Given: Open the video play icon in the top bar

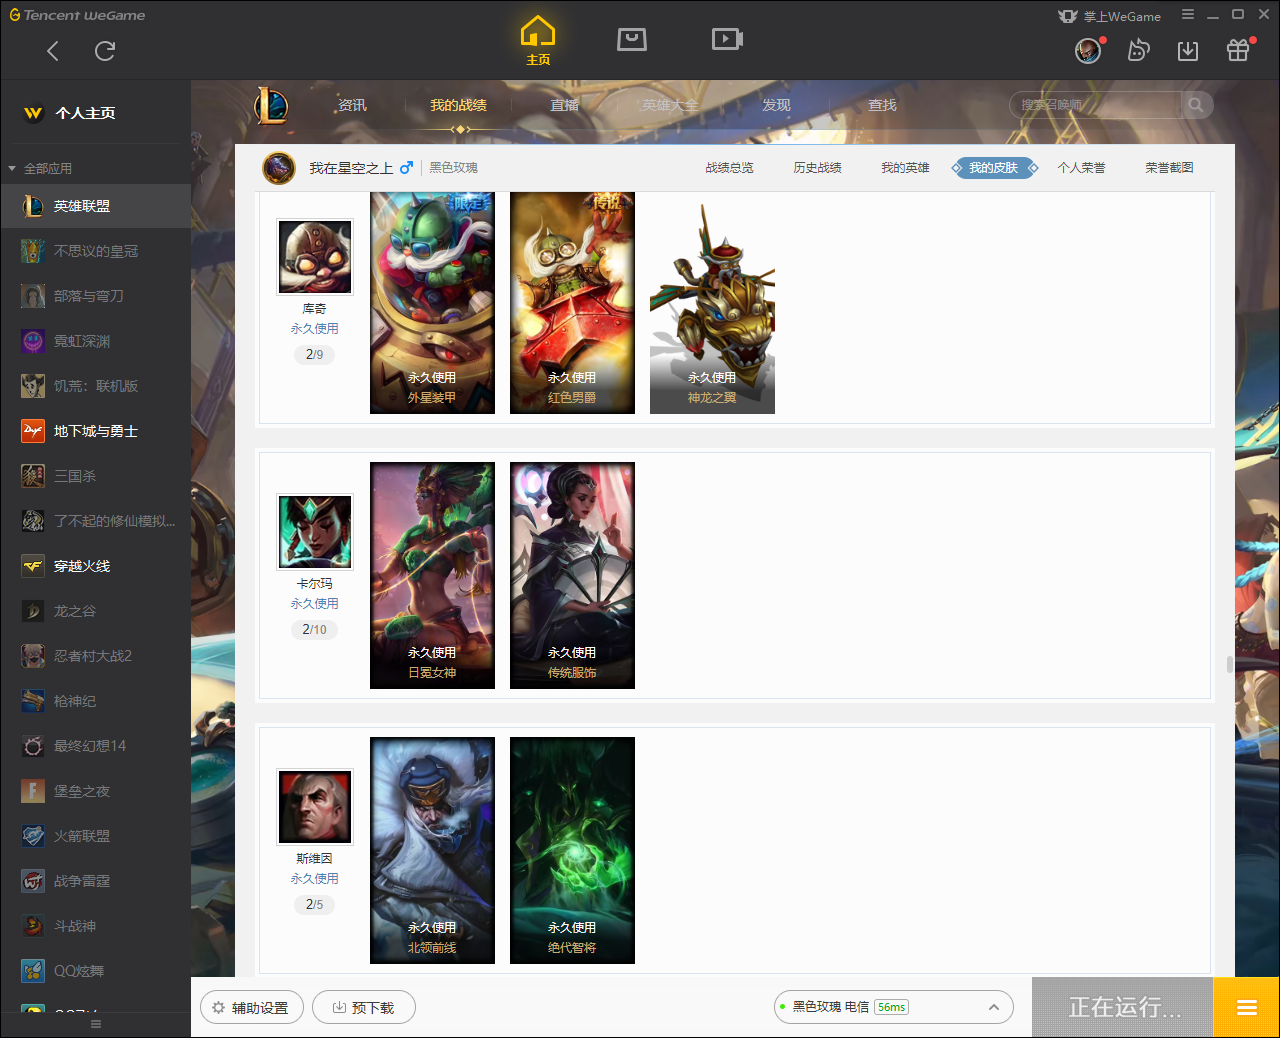Looking at the screenshot, I should point(727,39).
